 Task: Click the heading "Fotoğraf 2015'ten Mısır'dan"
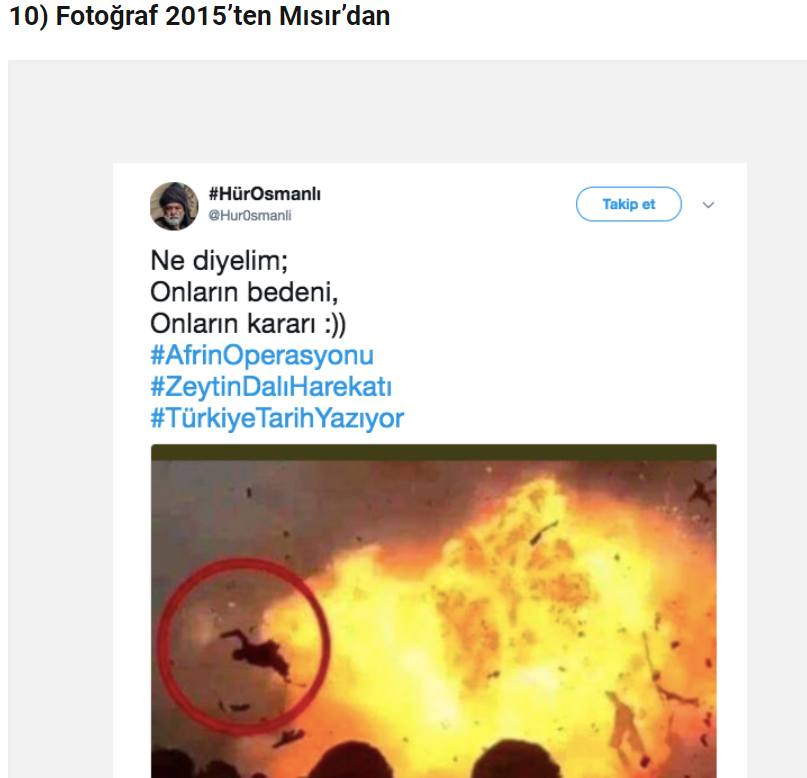point(200,17)
